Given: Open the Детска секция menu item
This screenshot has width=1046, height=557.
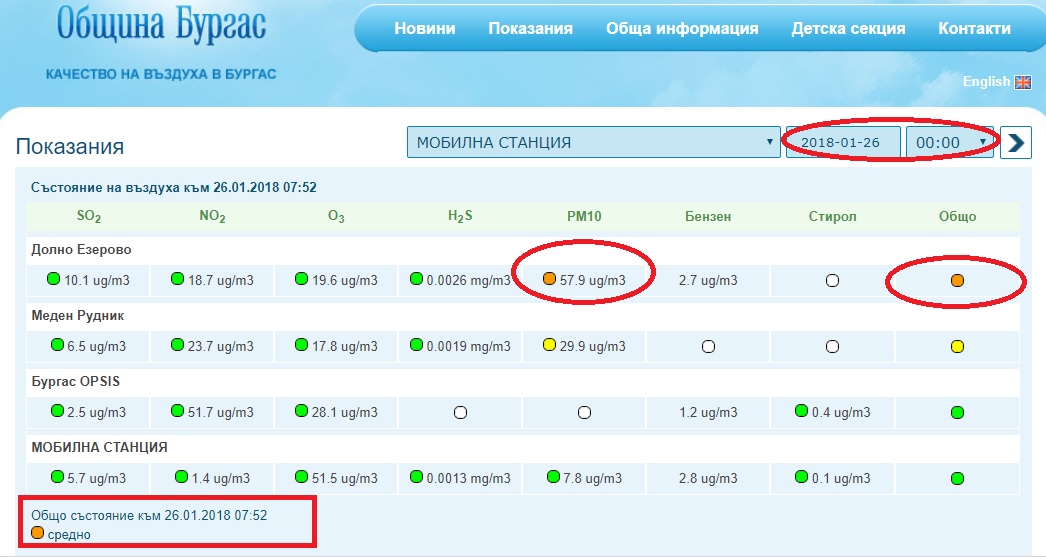Looking at the screenshot, I should [x=848, y=29].
